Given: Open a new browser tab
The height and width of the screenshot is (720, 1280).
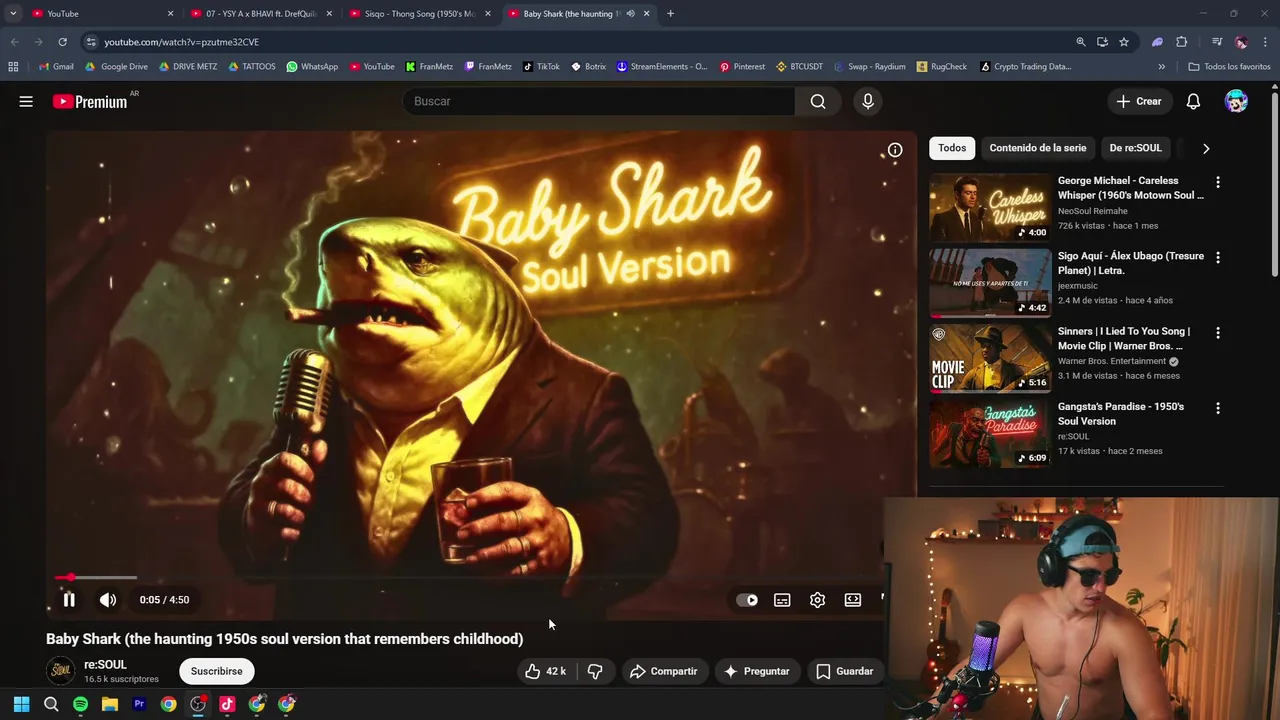Looking at the screenshot, I should (x=670, y=14).
